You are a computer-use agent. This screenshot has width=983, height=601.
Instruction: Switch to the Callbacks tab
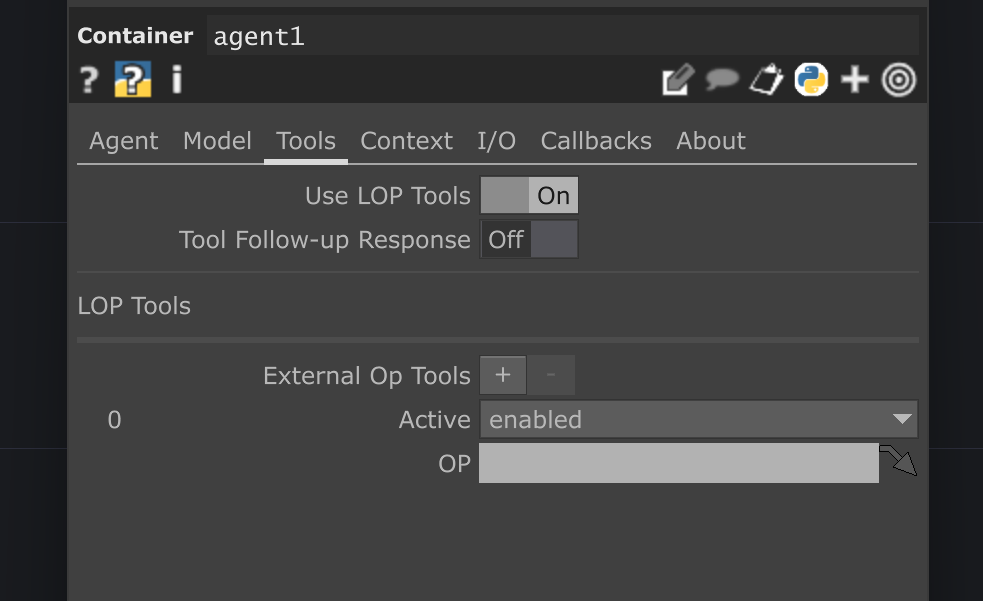coord(595,141)
